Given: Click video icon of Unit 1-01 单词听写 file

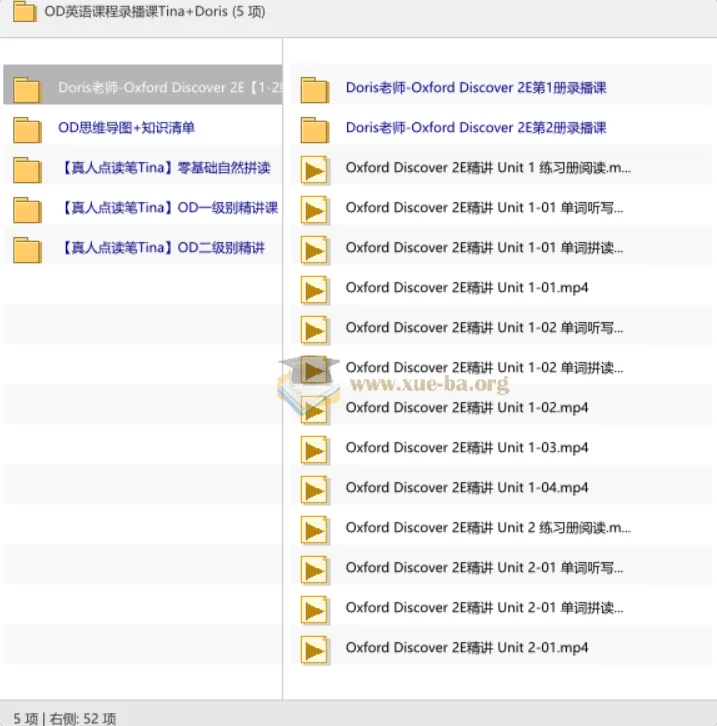Looking at the screenshot, I should pyautogui.click(x=315, y=210).
